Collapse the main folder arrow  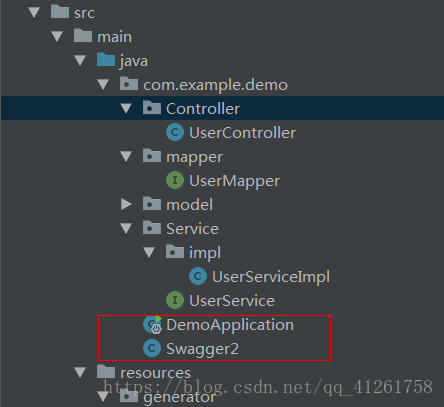57,36
